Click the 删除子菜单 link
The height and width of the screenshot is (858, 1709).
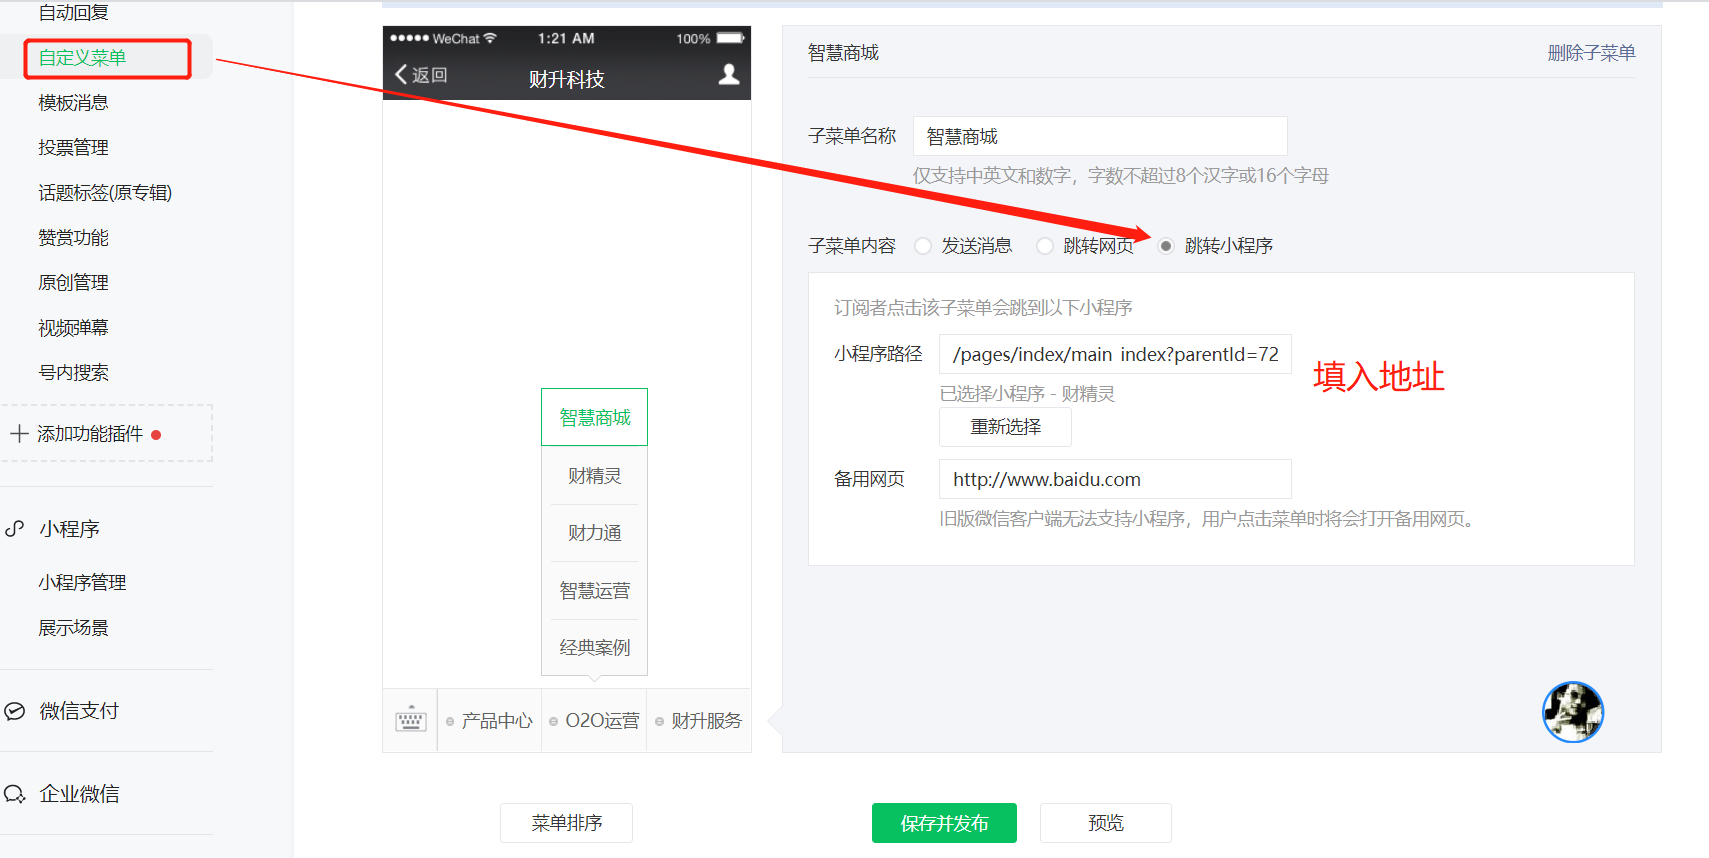click(x=1591, y=53)
